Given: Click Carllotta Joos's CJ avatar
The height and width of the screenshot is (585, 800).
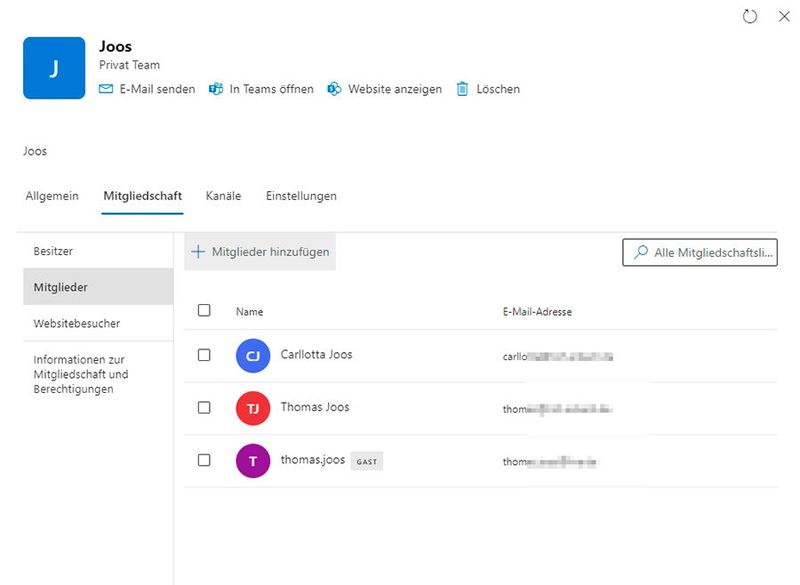Looking at the screenshot, I should pos(253,356).
